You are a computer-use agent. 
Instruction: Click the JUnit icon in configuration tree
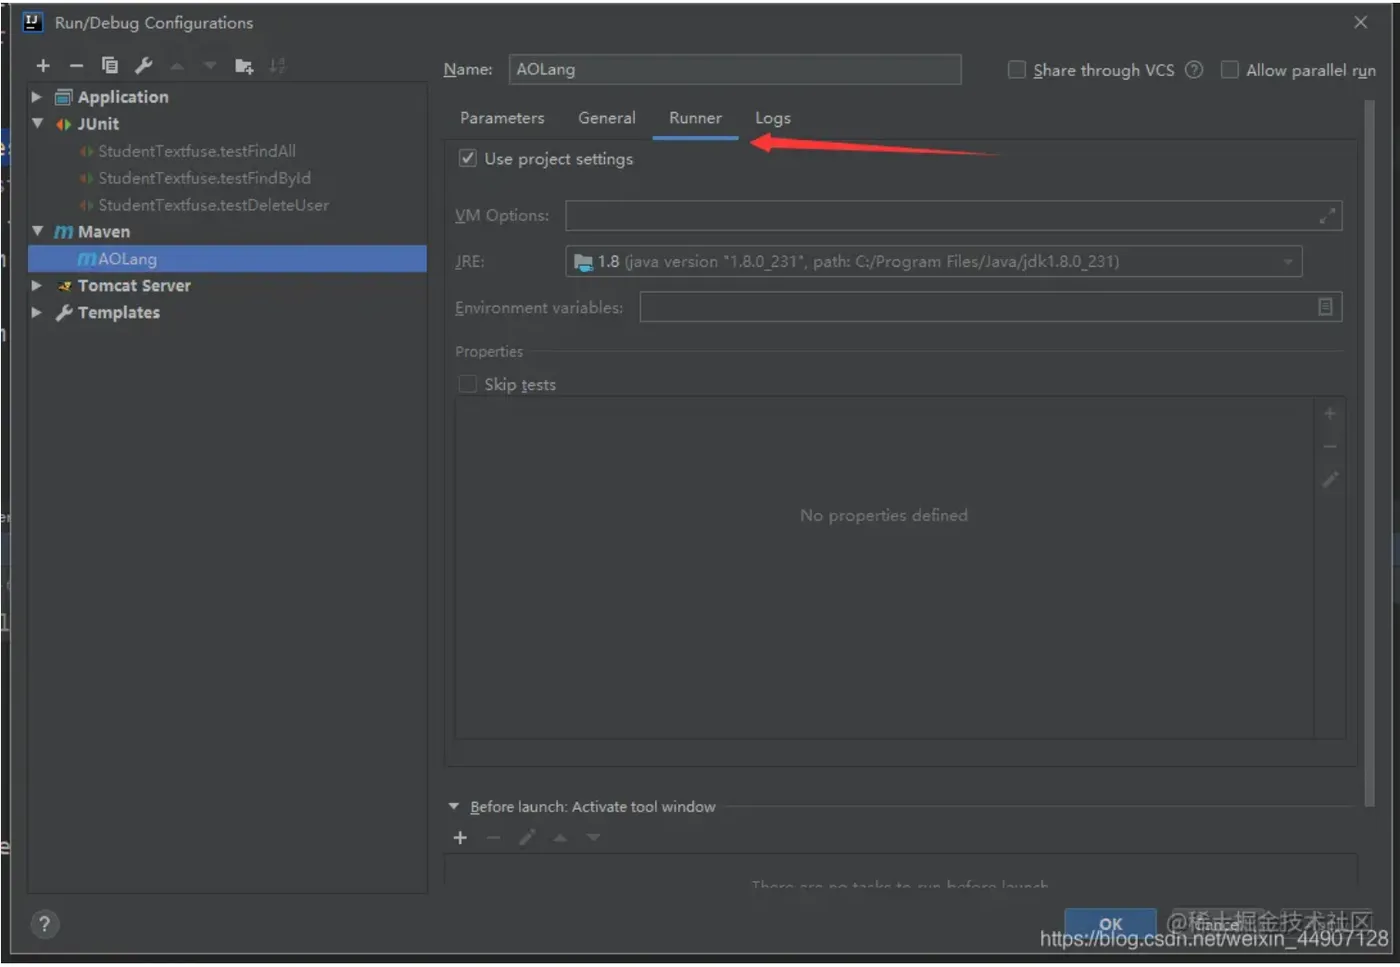click(x=64, y=124)
